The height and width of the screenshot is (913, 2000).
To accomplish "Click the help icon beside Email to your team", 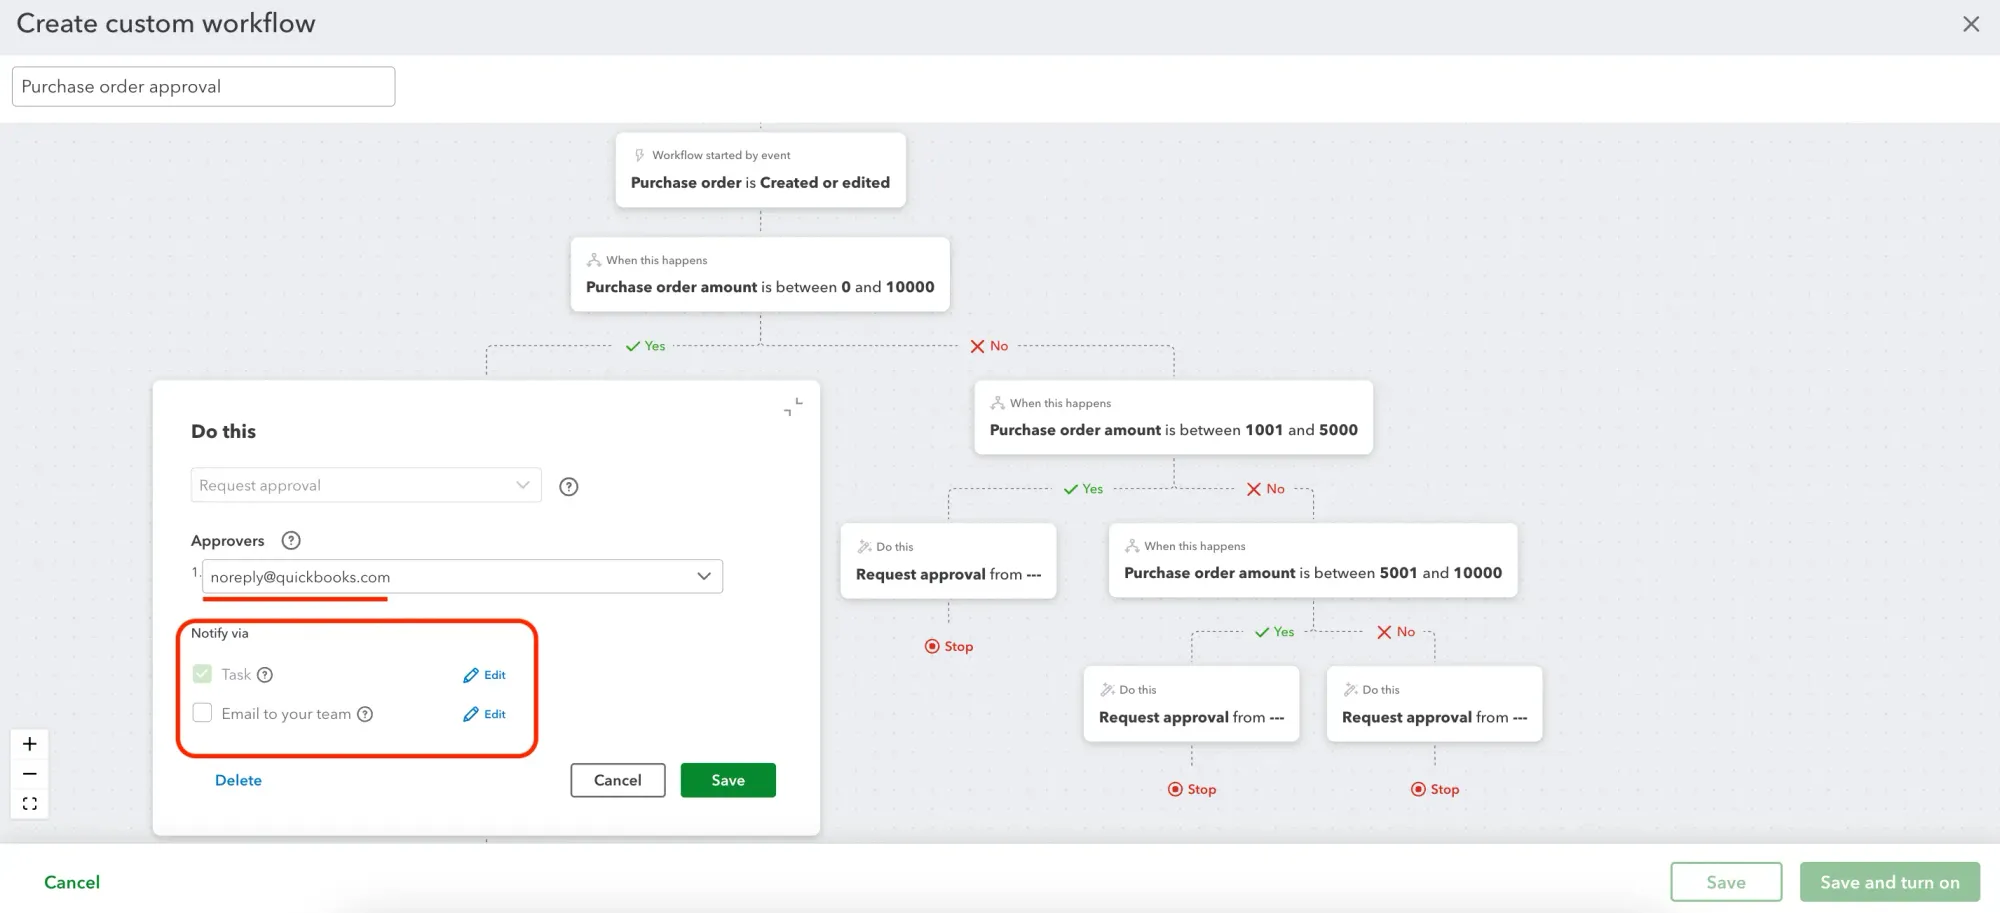I will coord(367,713).
